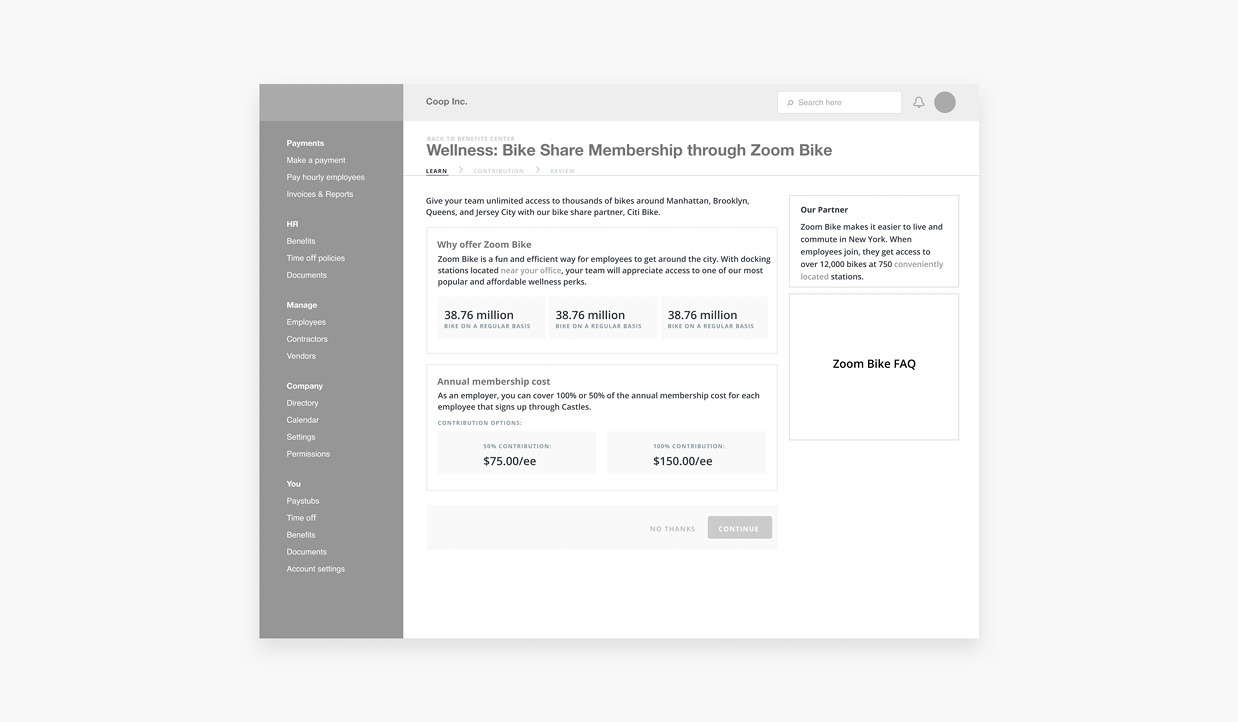
Task: Click the magnifier icon in the search box
Action: click(x=790, y=103)
